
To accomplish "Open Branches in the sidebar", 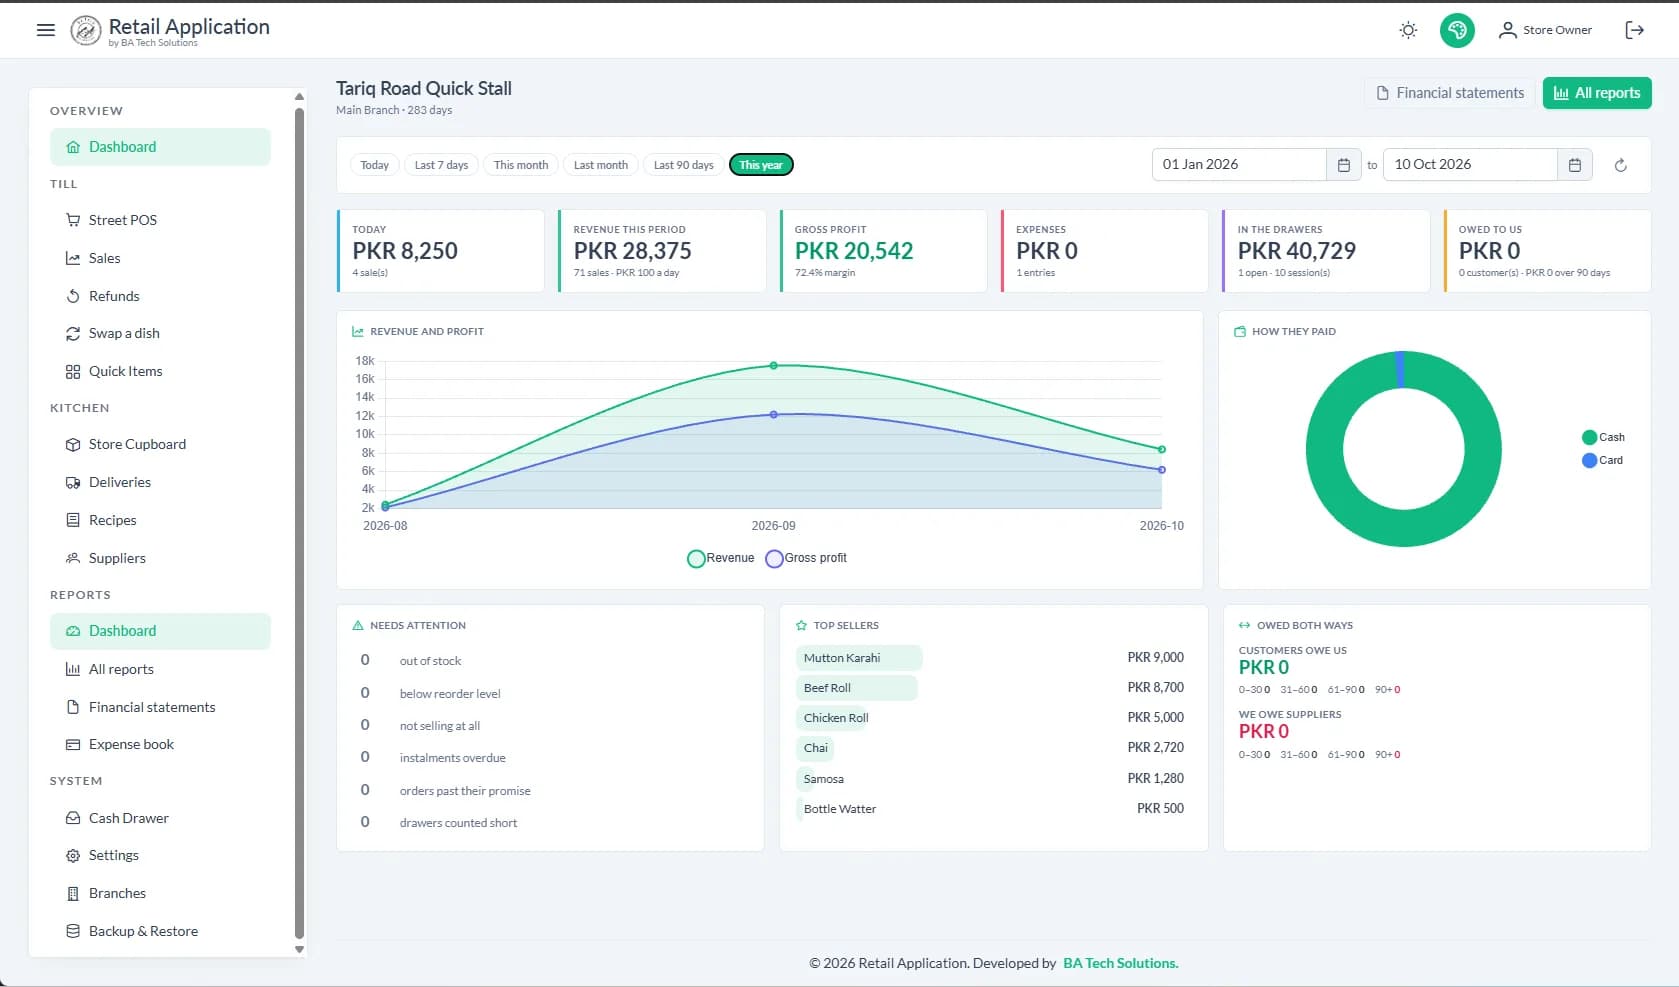I will (160, 893).
